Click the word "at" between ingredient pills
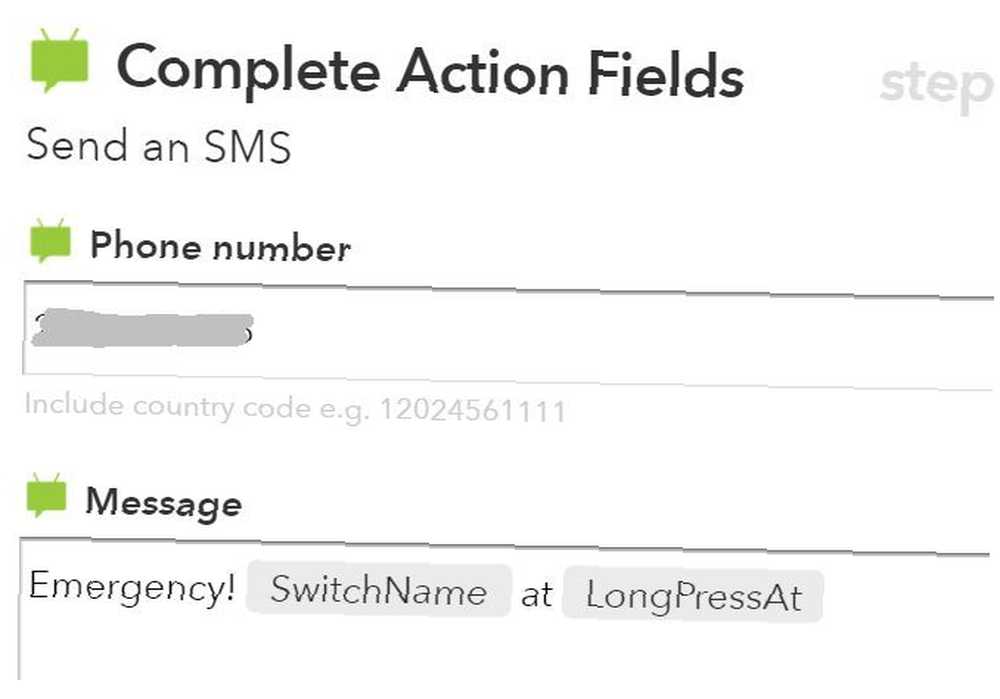 (536, 594)
